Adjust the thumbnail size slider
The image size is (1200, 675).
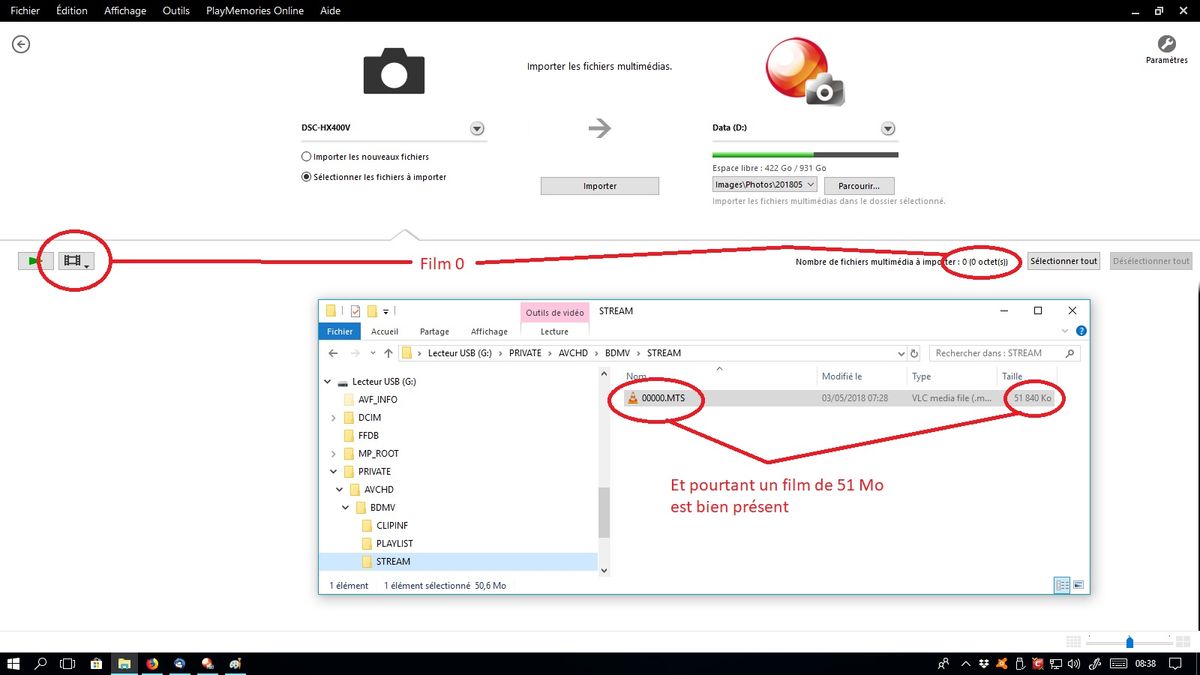[1129, 642]
